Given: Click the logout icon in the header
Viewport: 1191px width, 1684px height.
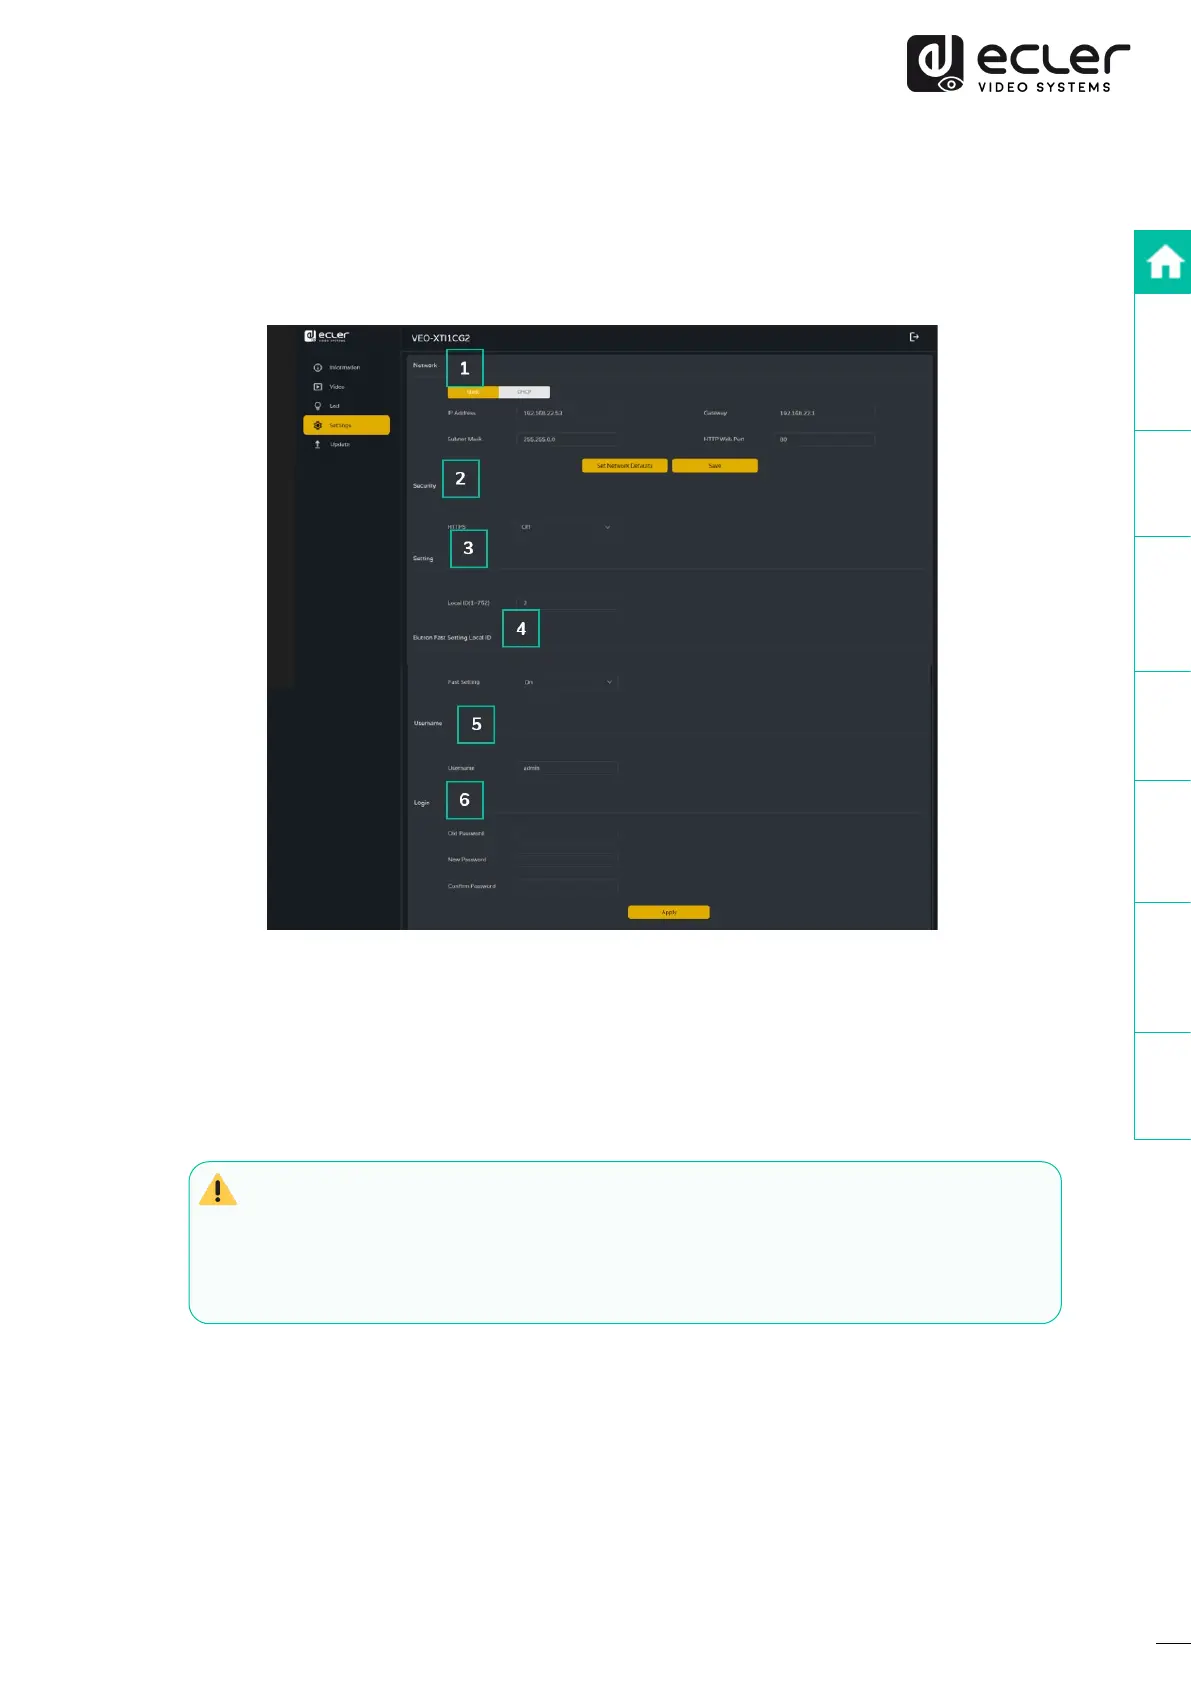Looking at the screenshot, I should click(x=913, y=338).
